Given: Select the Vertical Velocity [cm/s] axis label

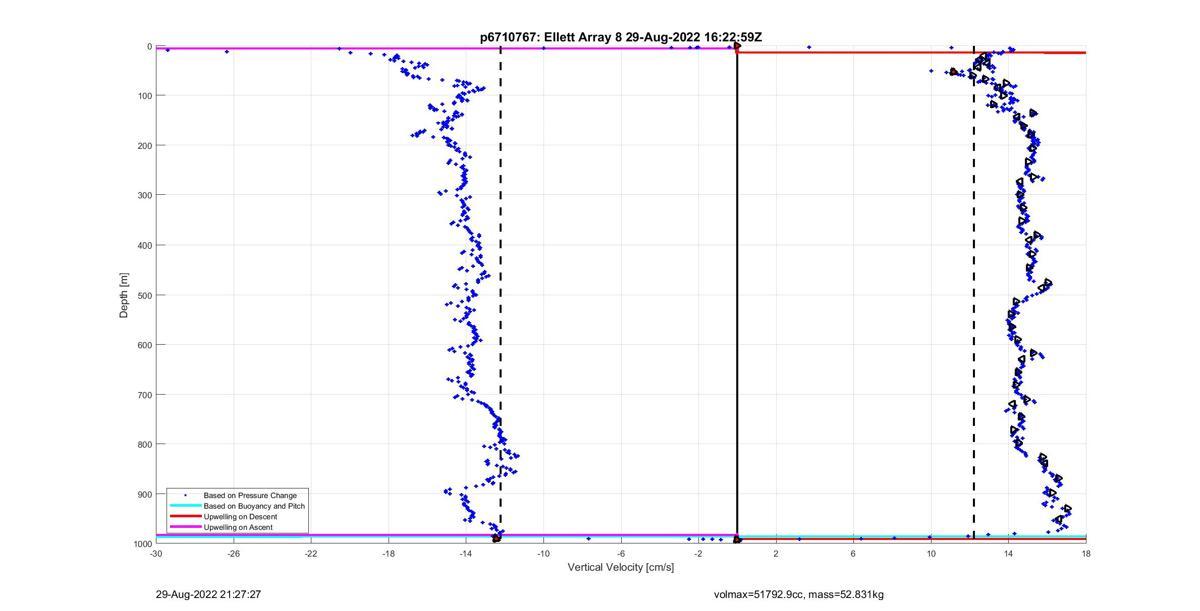Looking at the screenshot, I should 620,568.
